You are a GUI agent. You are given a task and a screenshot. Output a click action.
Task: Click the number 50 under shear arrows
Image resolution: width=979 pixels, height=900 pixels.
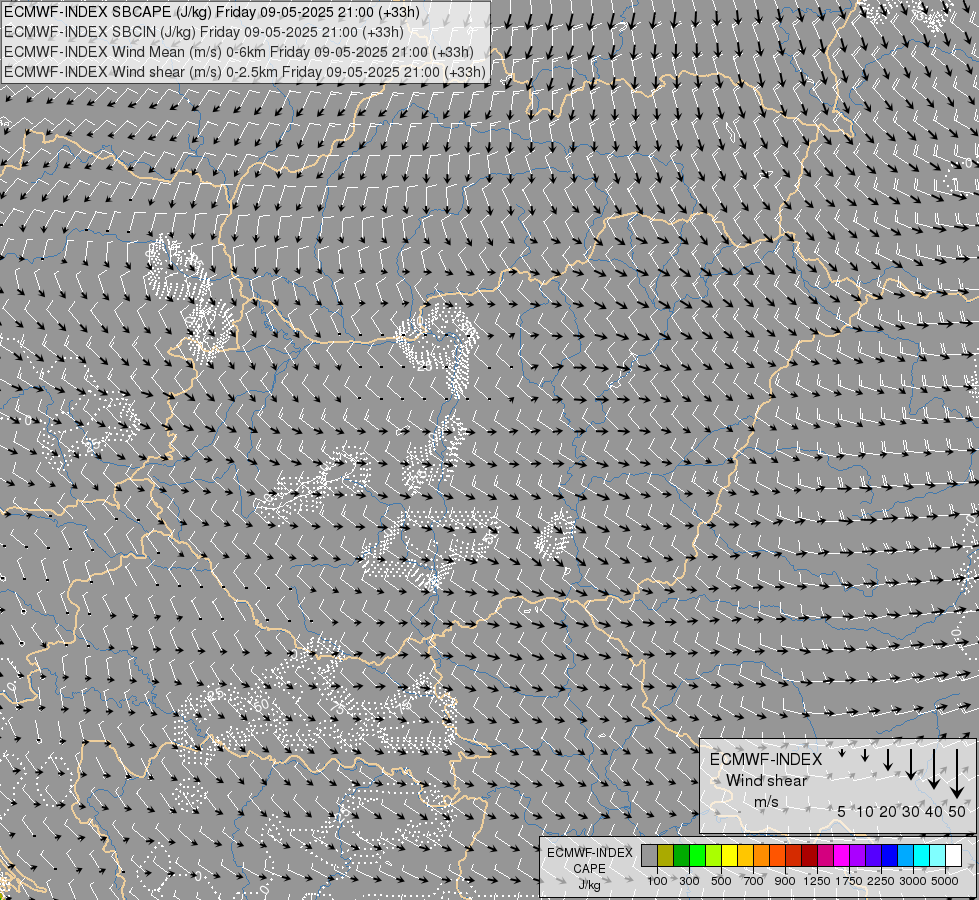click(957, 811)
